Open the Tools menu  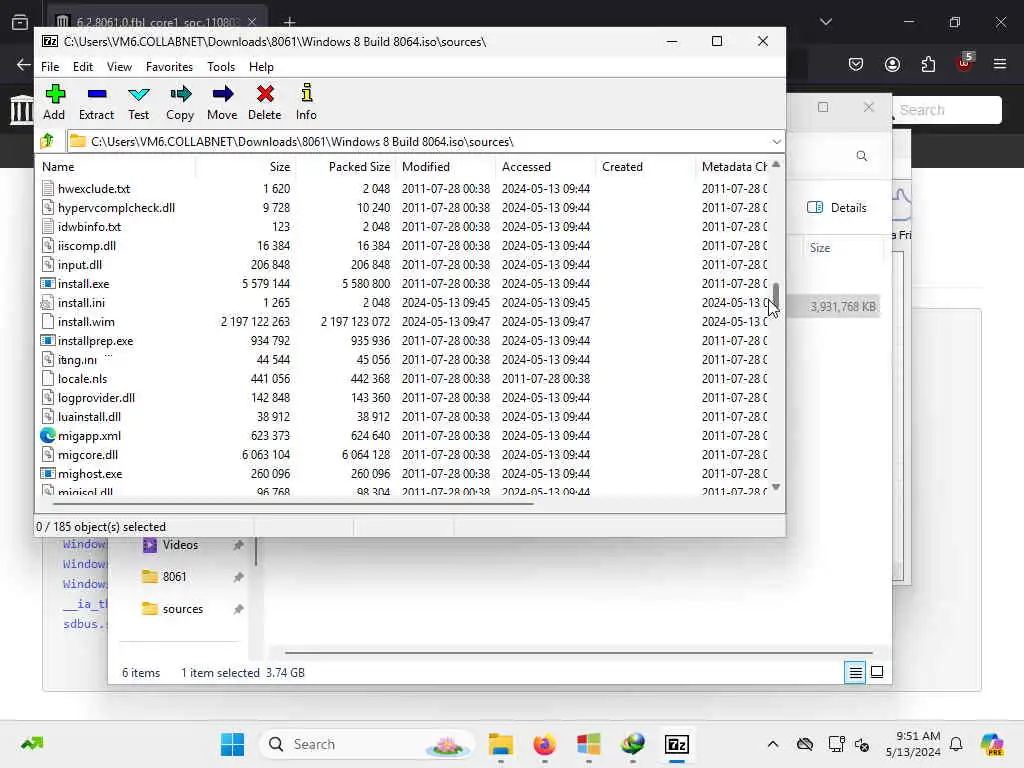(x=221, y=67)
